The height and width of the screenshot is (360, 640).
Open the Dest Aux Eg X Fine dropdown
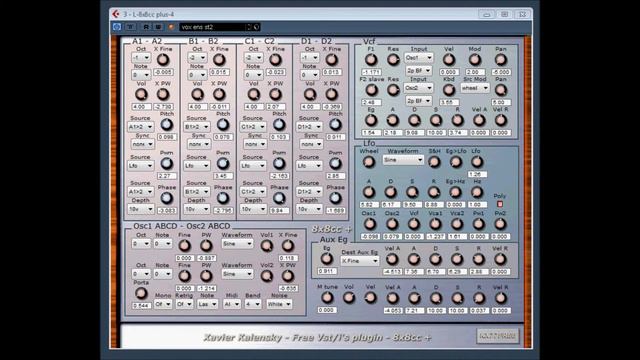[x=360, y=260]
